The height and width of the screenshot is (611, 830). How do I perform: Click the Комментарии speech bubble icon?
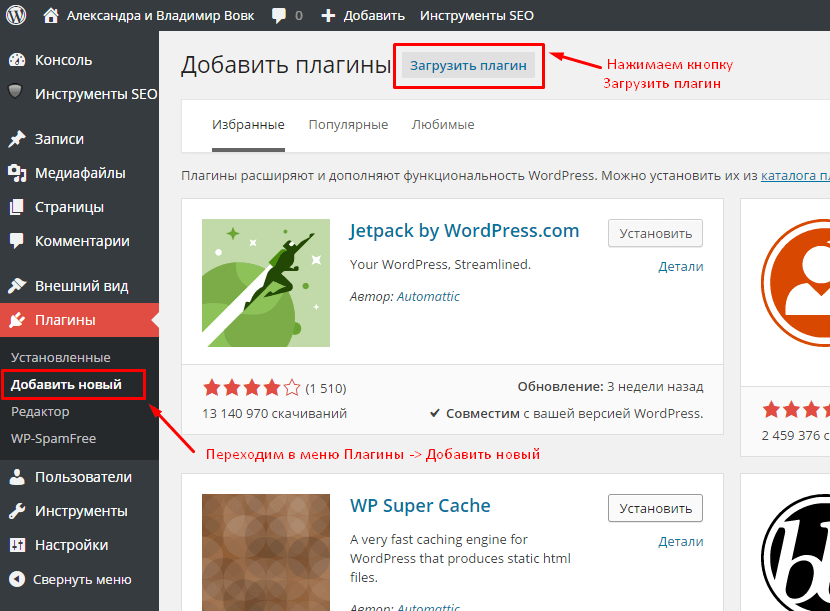pos(16,241)
